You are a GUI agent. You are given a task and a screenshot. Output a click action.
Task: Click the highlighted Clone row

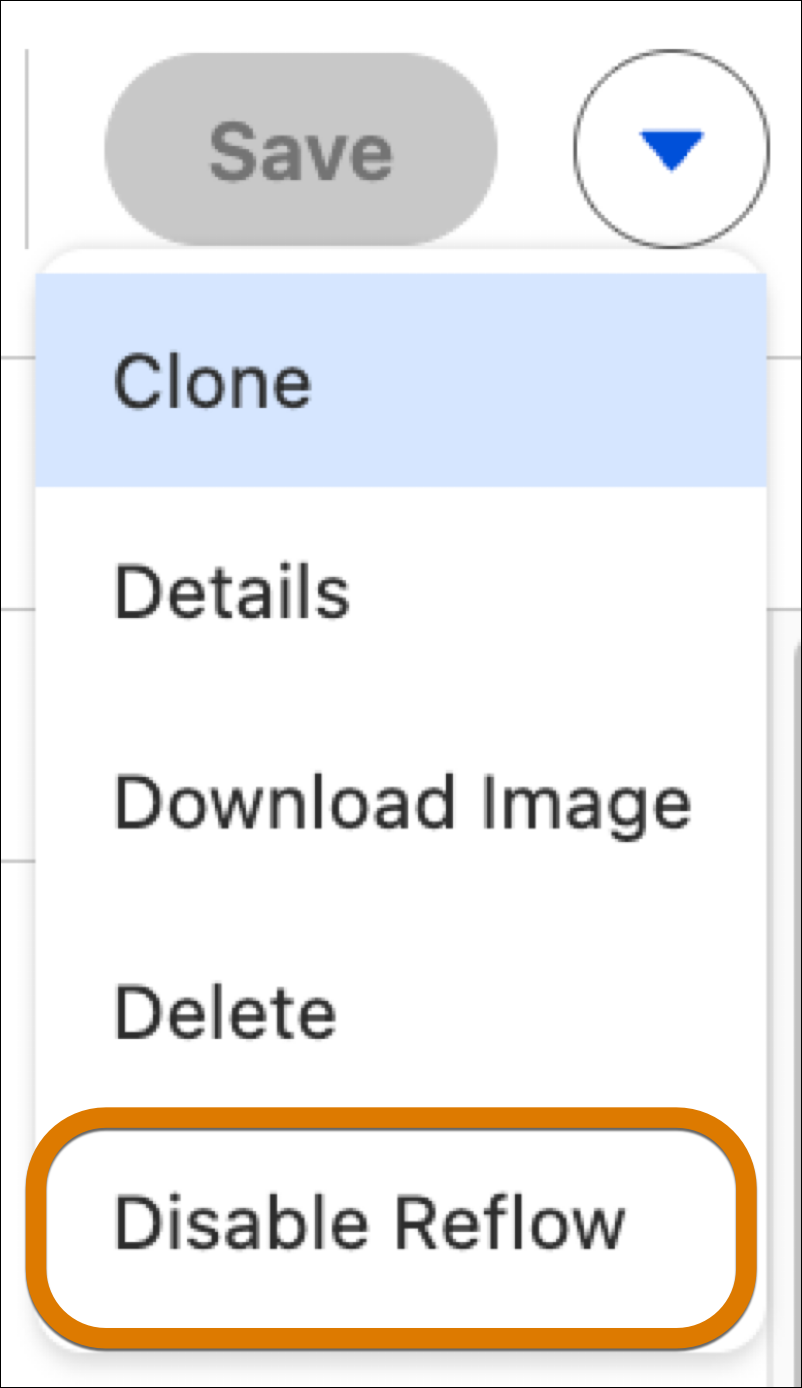tap(401, 381)
